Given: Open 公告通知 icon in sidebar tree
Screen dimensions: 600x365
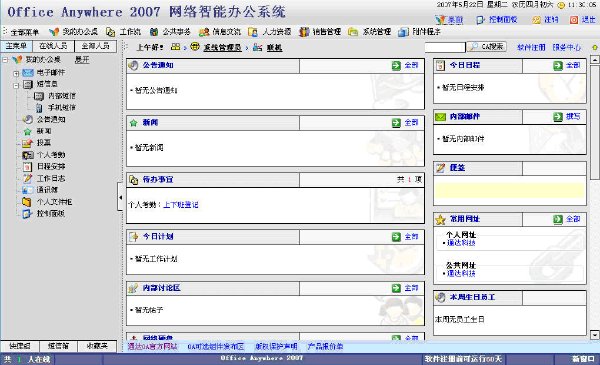Looking at the screenshot, I should [27, 119].
